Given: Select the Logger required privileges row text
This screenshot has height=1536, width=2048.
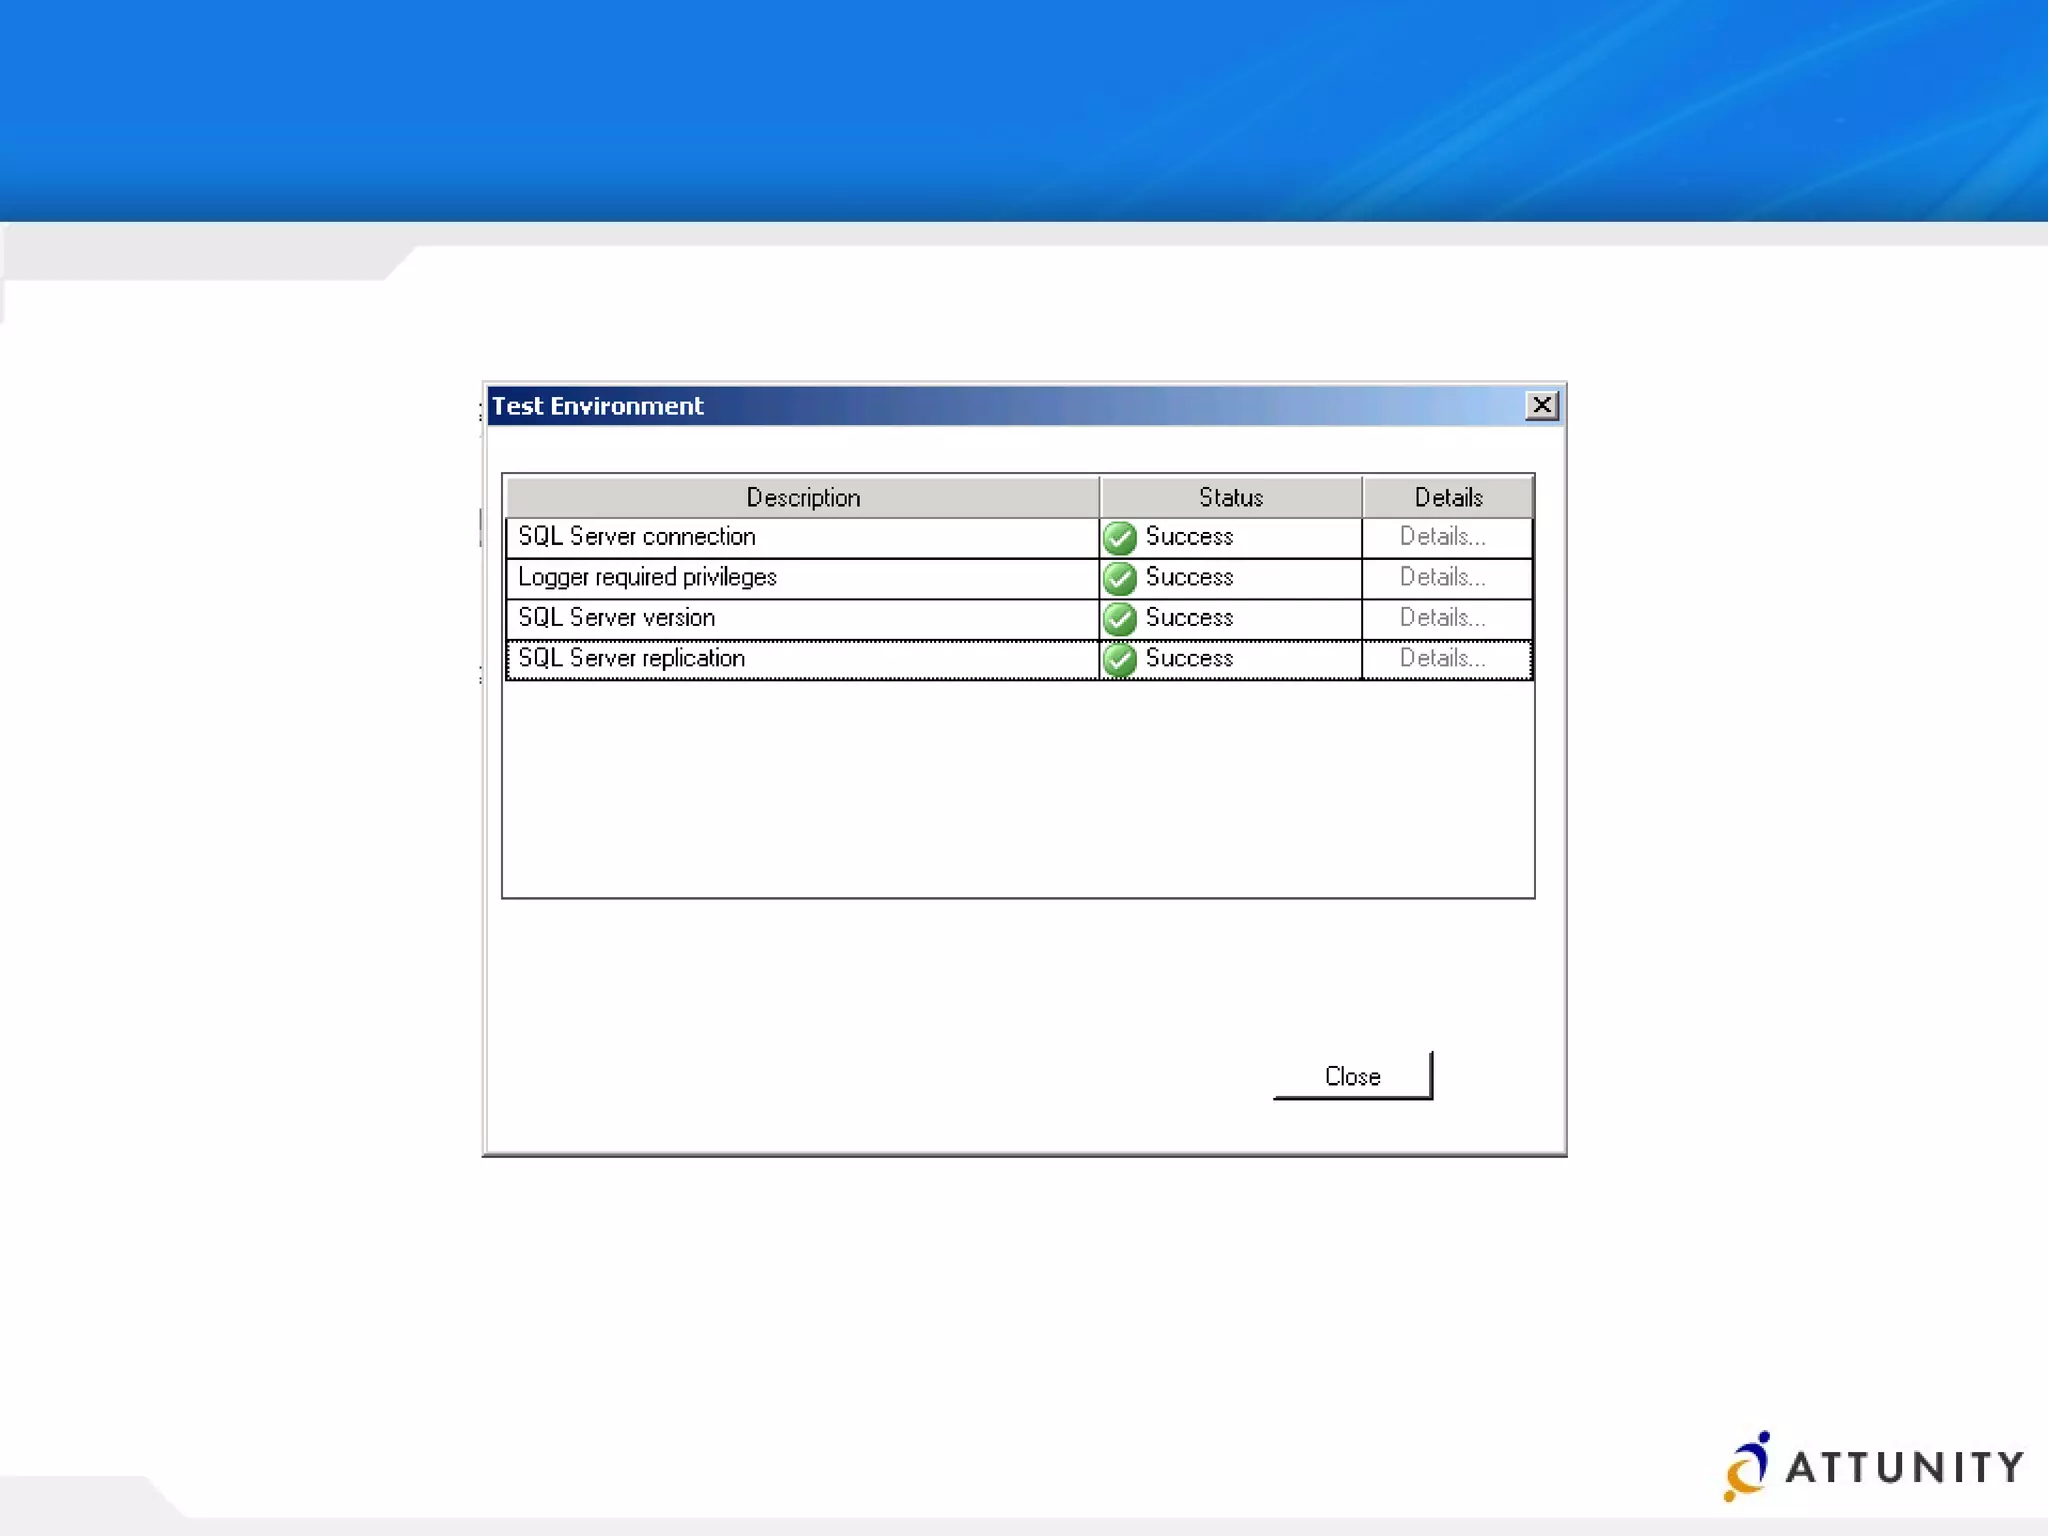Looking at the screenshot, I should 647,578.
